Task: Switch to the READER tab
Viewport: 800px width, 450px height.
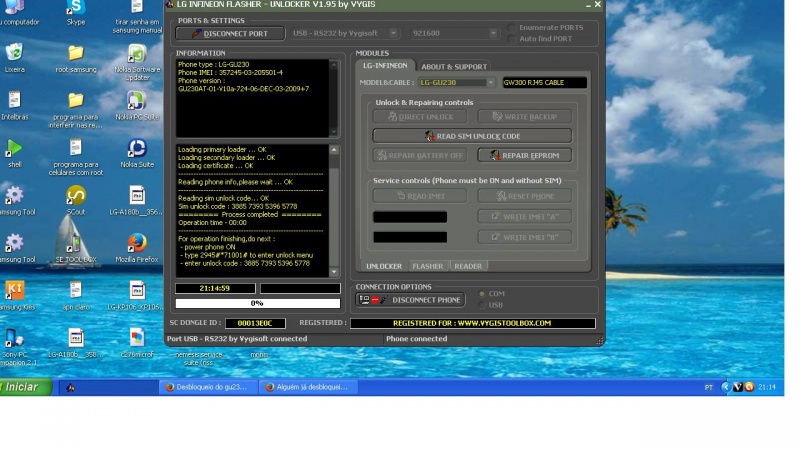Action: [x=468, y=266]
